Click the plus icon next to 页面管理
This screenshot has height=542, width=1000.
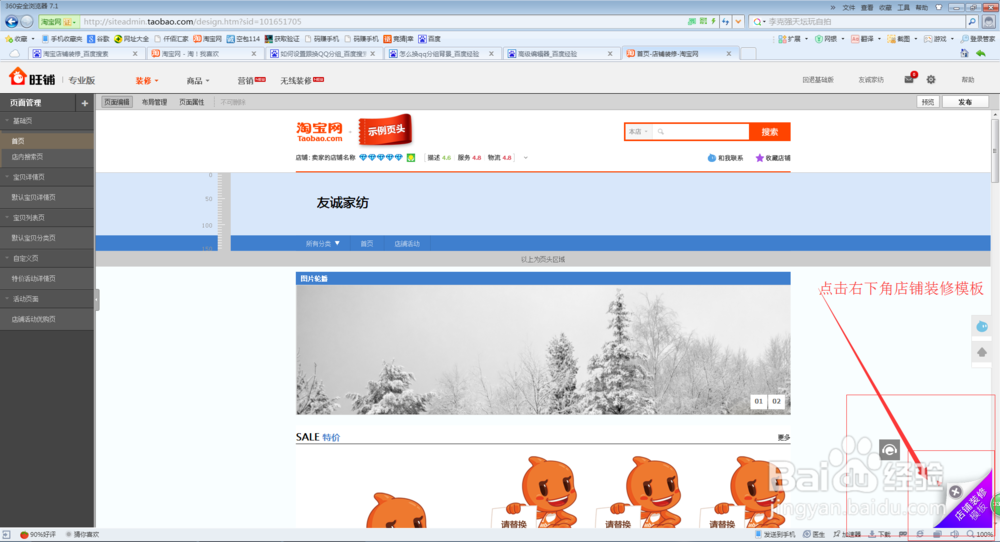tap(85, 103)
